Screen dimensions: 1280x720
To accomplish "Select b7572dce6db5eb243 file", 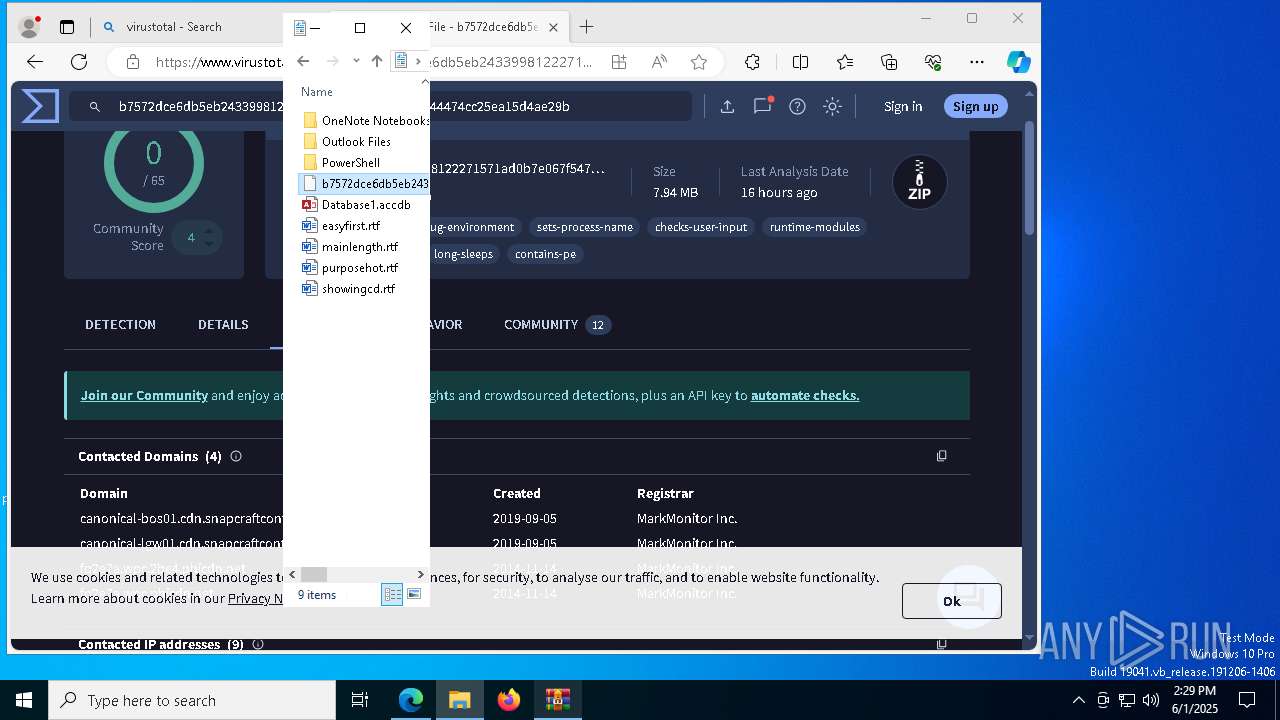I will pyautogui.click(x=365, y=183).
